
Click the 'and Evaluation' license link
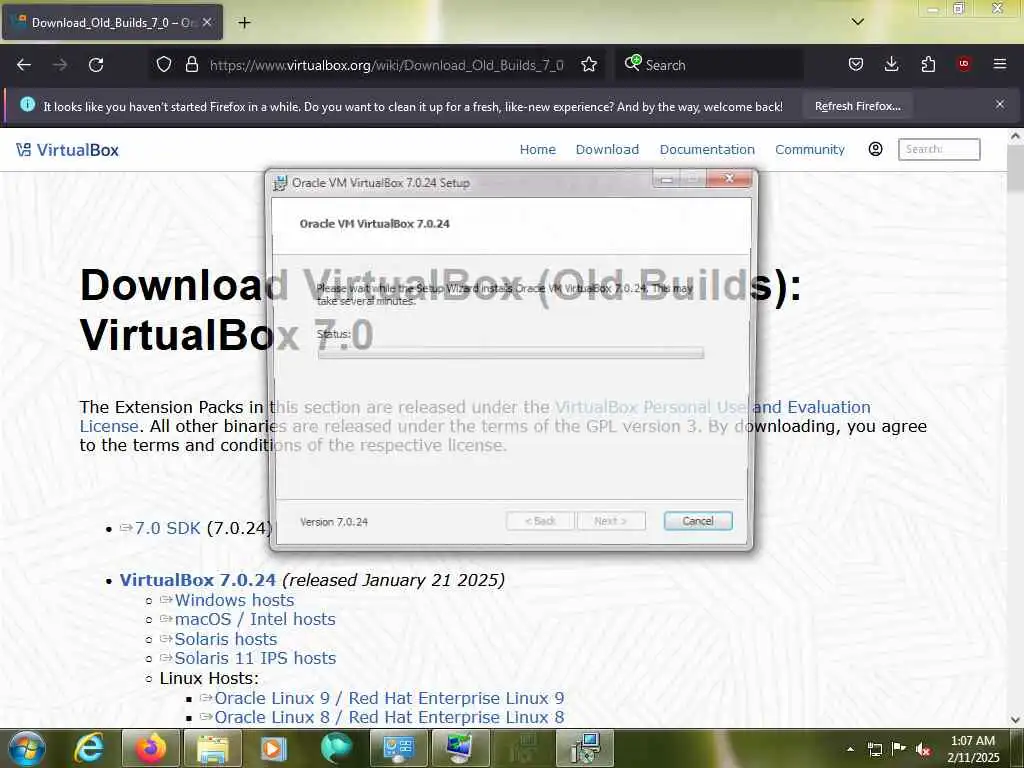pos(812,407)
